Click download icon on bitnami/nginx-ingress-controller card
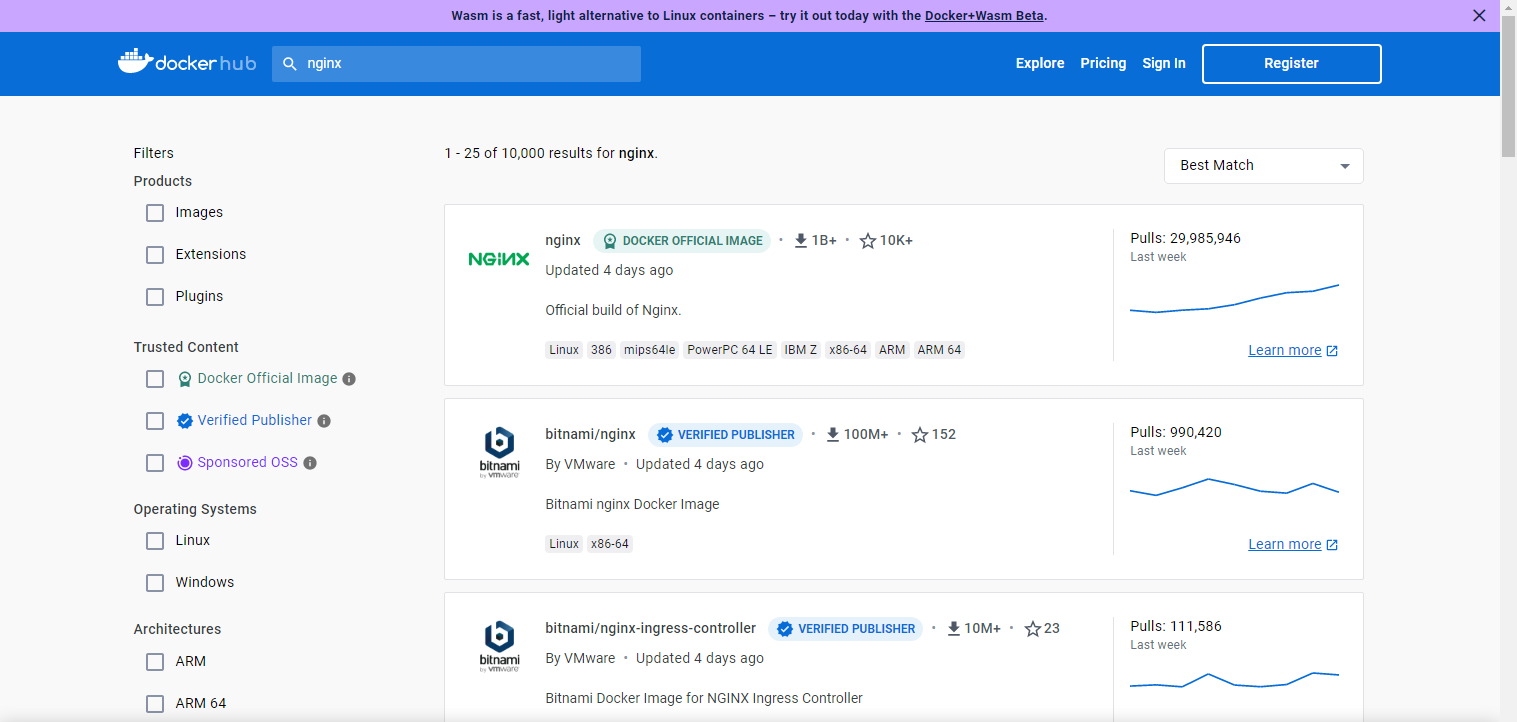1517x722 pixels. tap(953, 628)
